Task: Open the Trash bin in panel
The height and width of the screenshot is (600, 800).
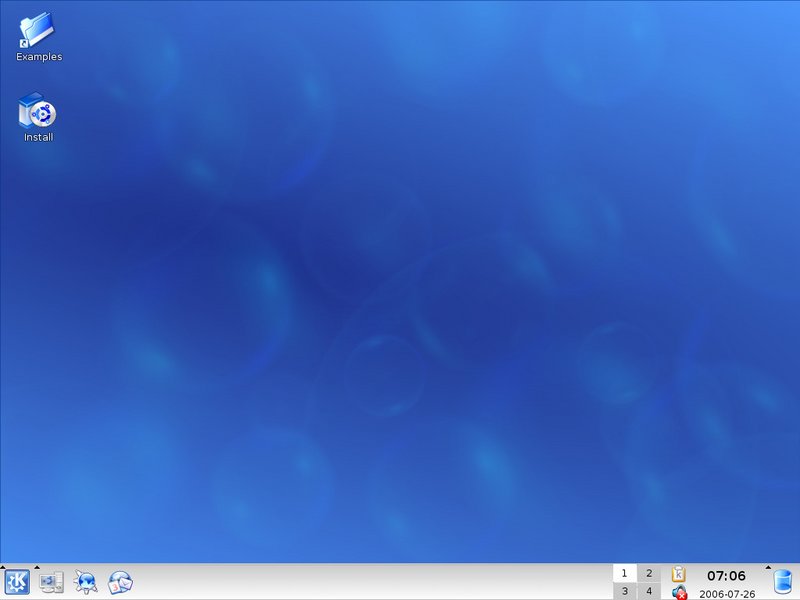Action: point(783,582)
